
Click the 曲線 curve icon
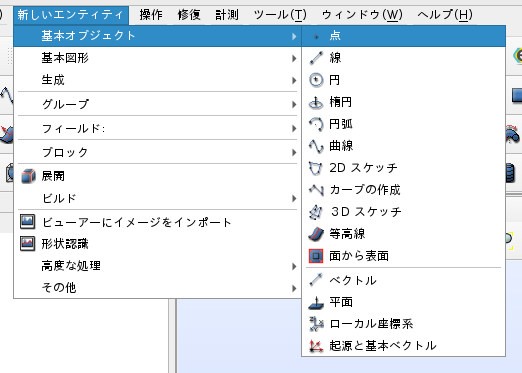pyautogui.click(x=316, y=146)
